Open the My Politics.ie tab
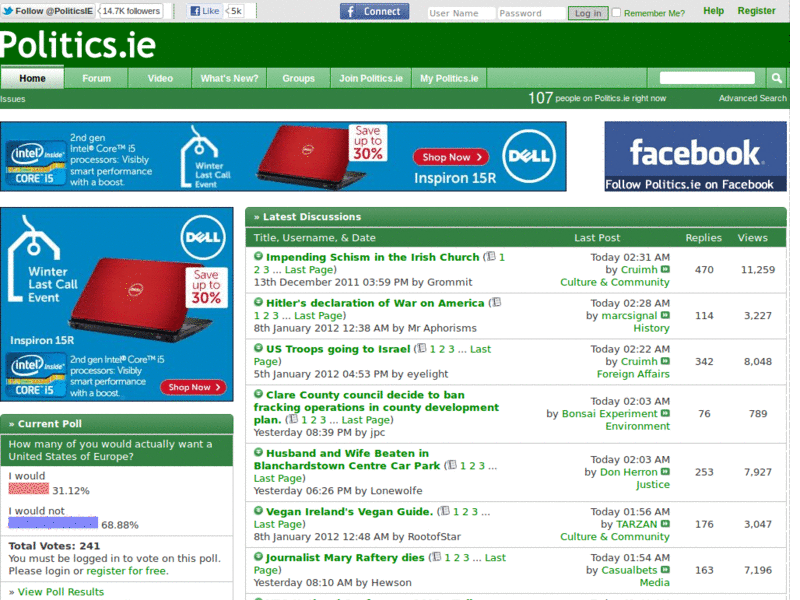800x600 pixels. pos(449,78)
